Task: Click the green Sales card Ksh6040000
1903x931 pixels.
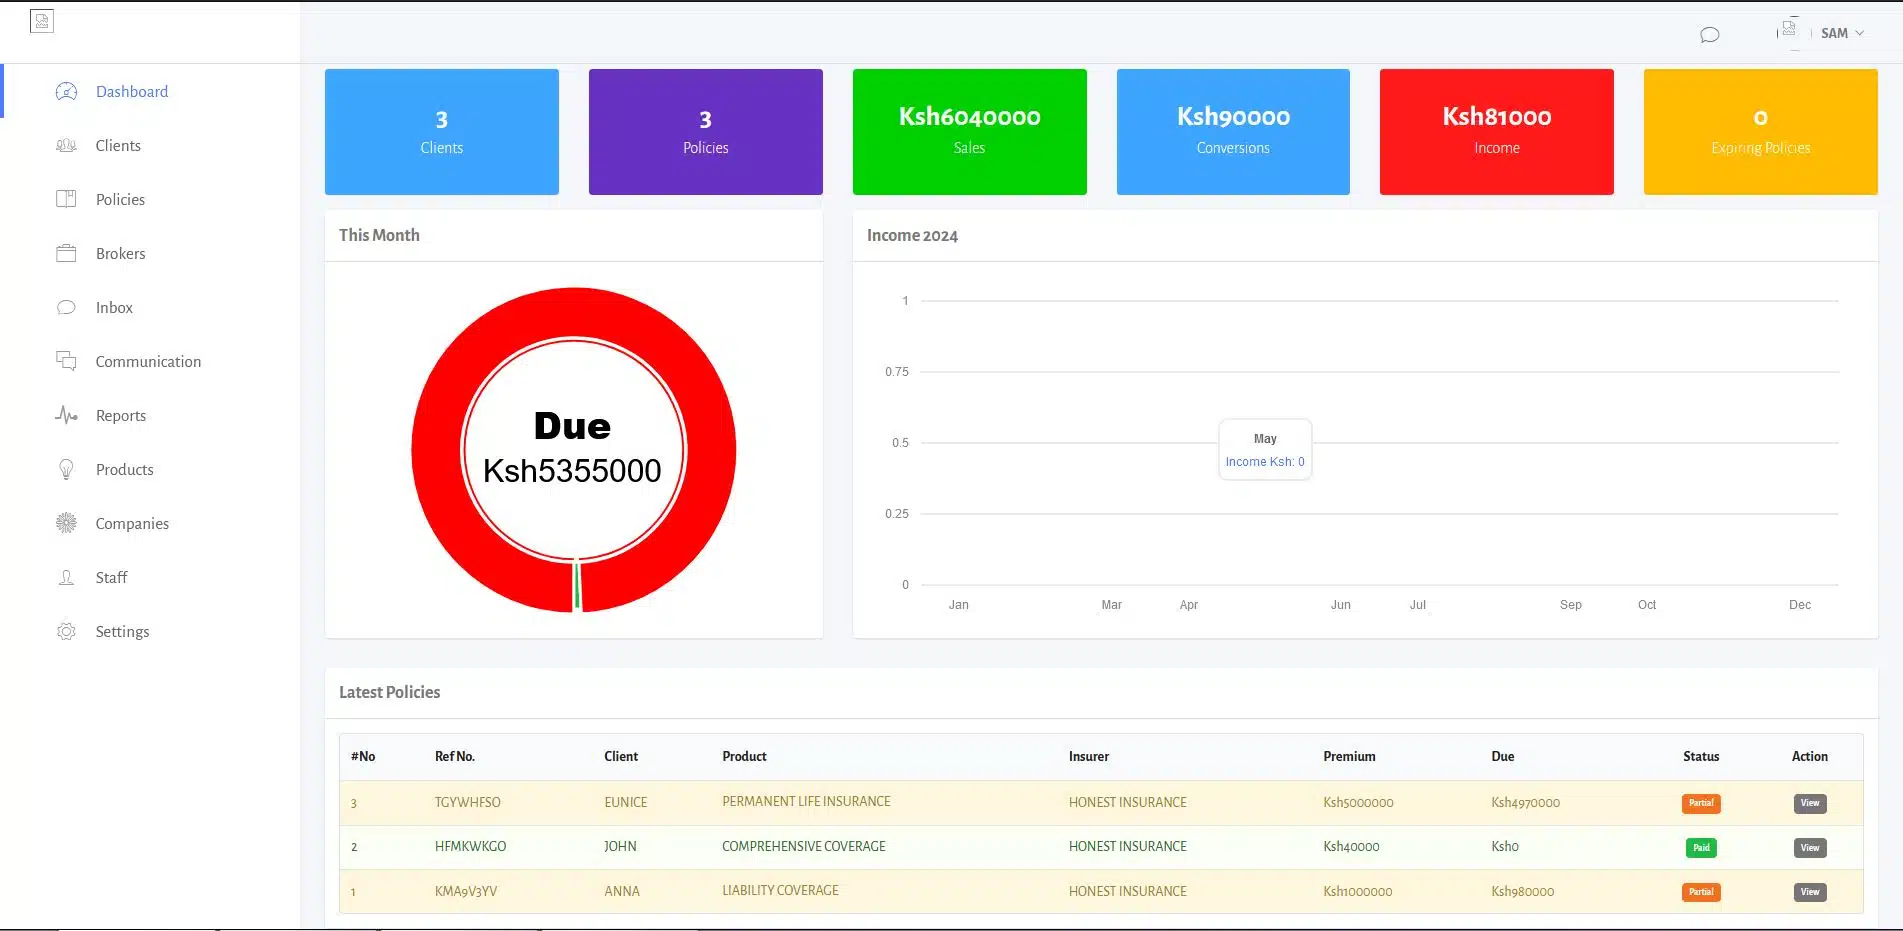Action: [970, 132]
